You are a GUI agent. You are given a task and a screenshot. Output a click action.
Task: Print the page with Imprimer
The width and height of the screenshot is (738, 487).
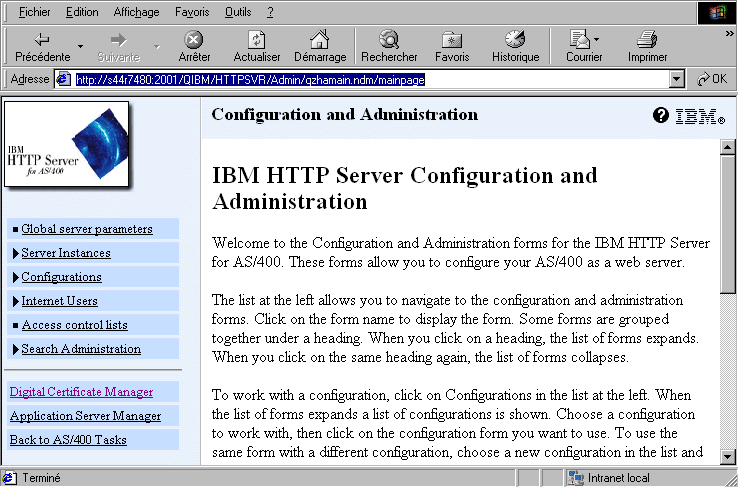pos(647,47)
